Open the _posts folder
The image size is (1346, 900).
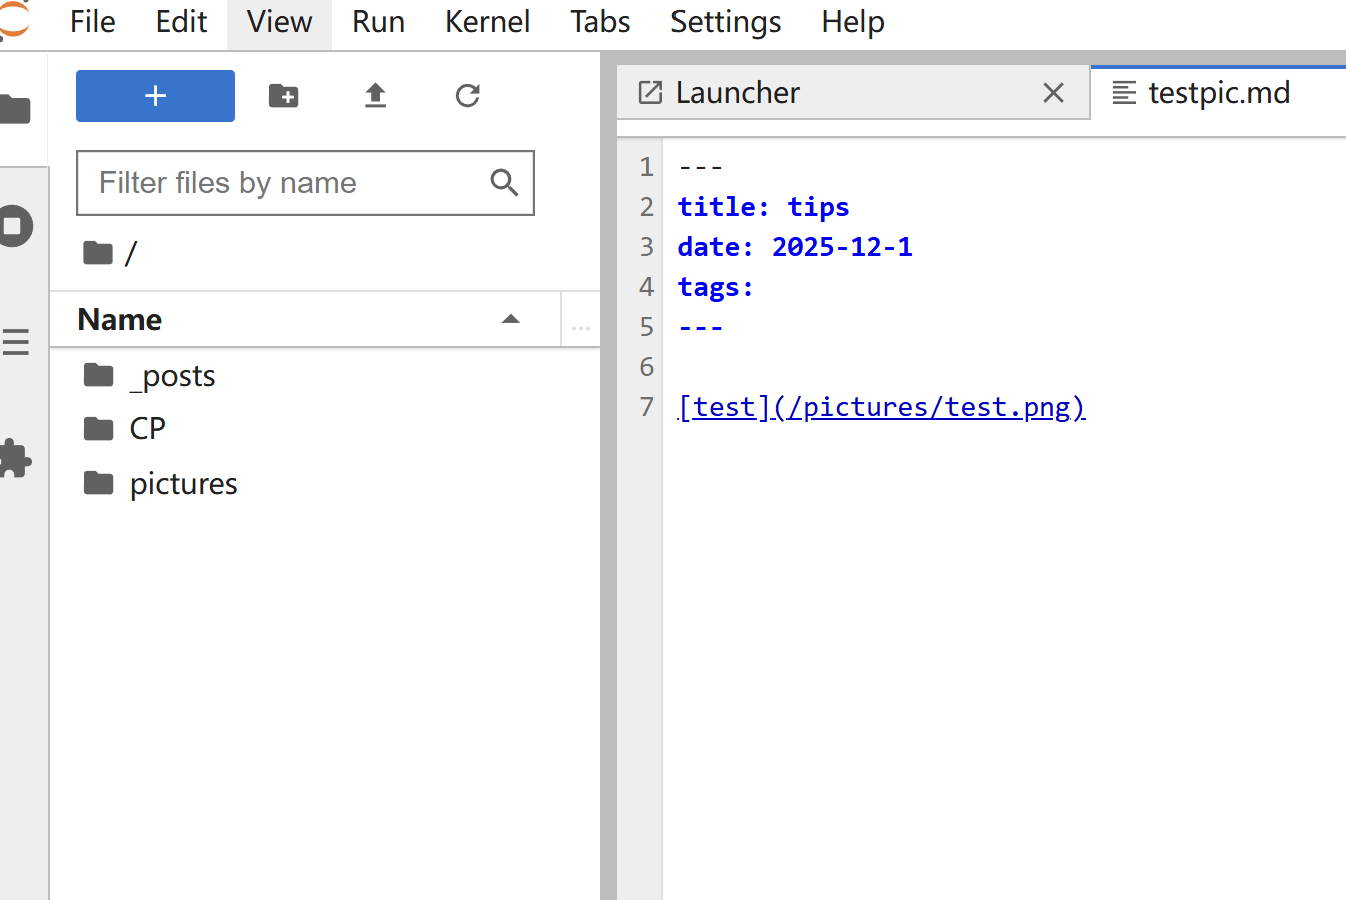coord(172,376)
